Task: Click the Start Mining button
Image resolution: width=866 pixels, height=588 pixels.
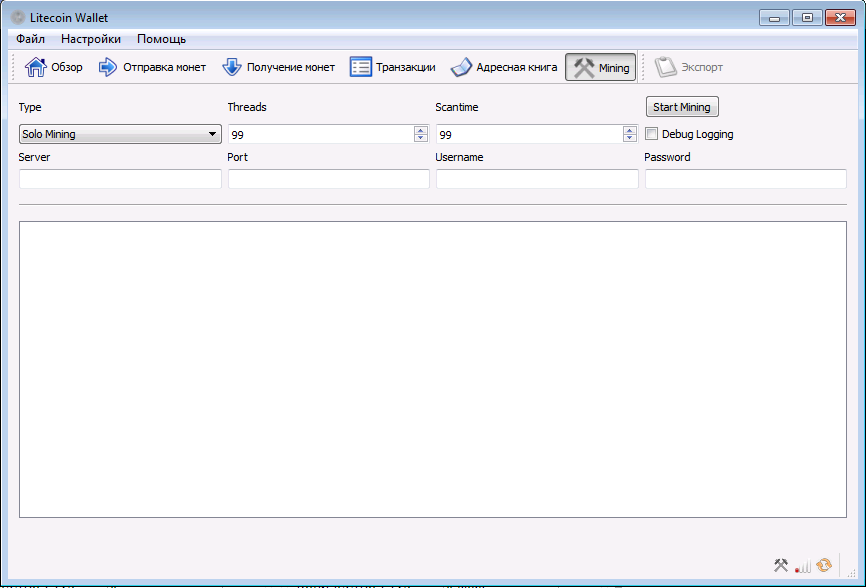Action: (682, 107)
